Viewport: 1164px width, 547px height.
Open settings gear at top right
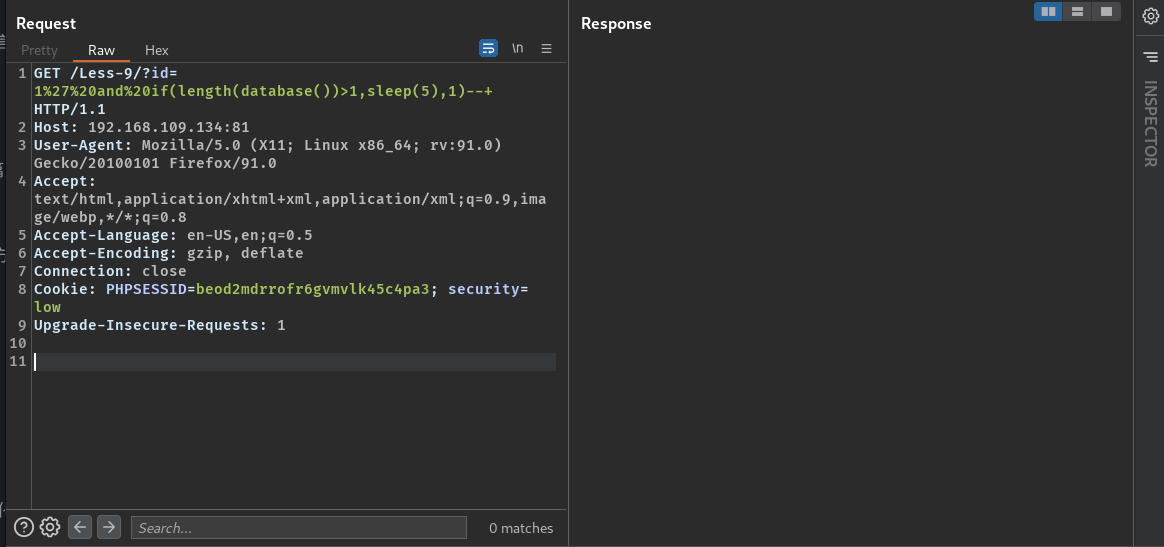(1150, 16)
